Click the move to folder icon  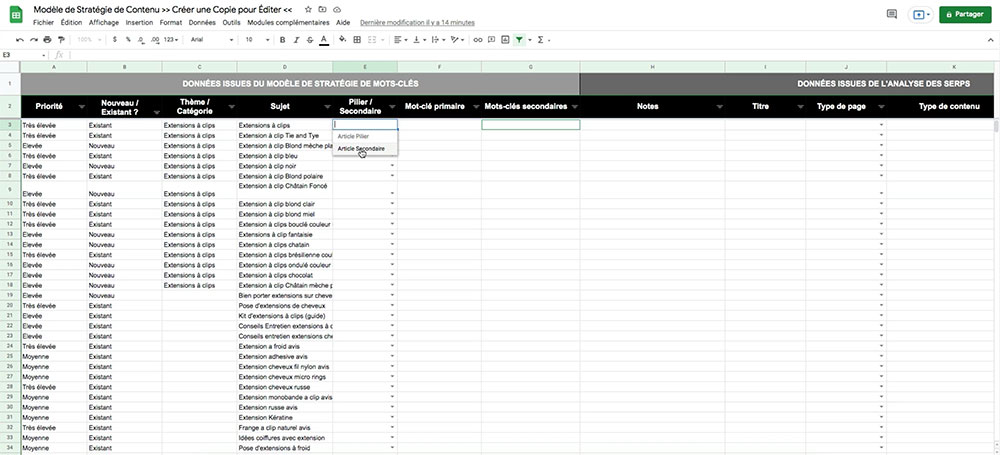pos(323,10)
